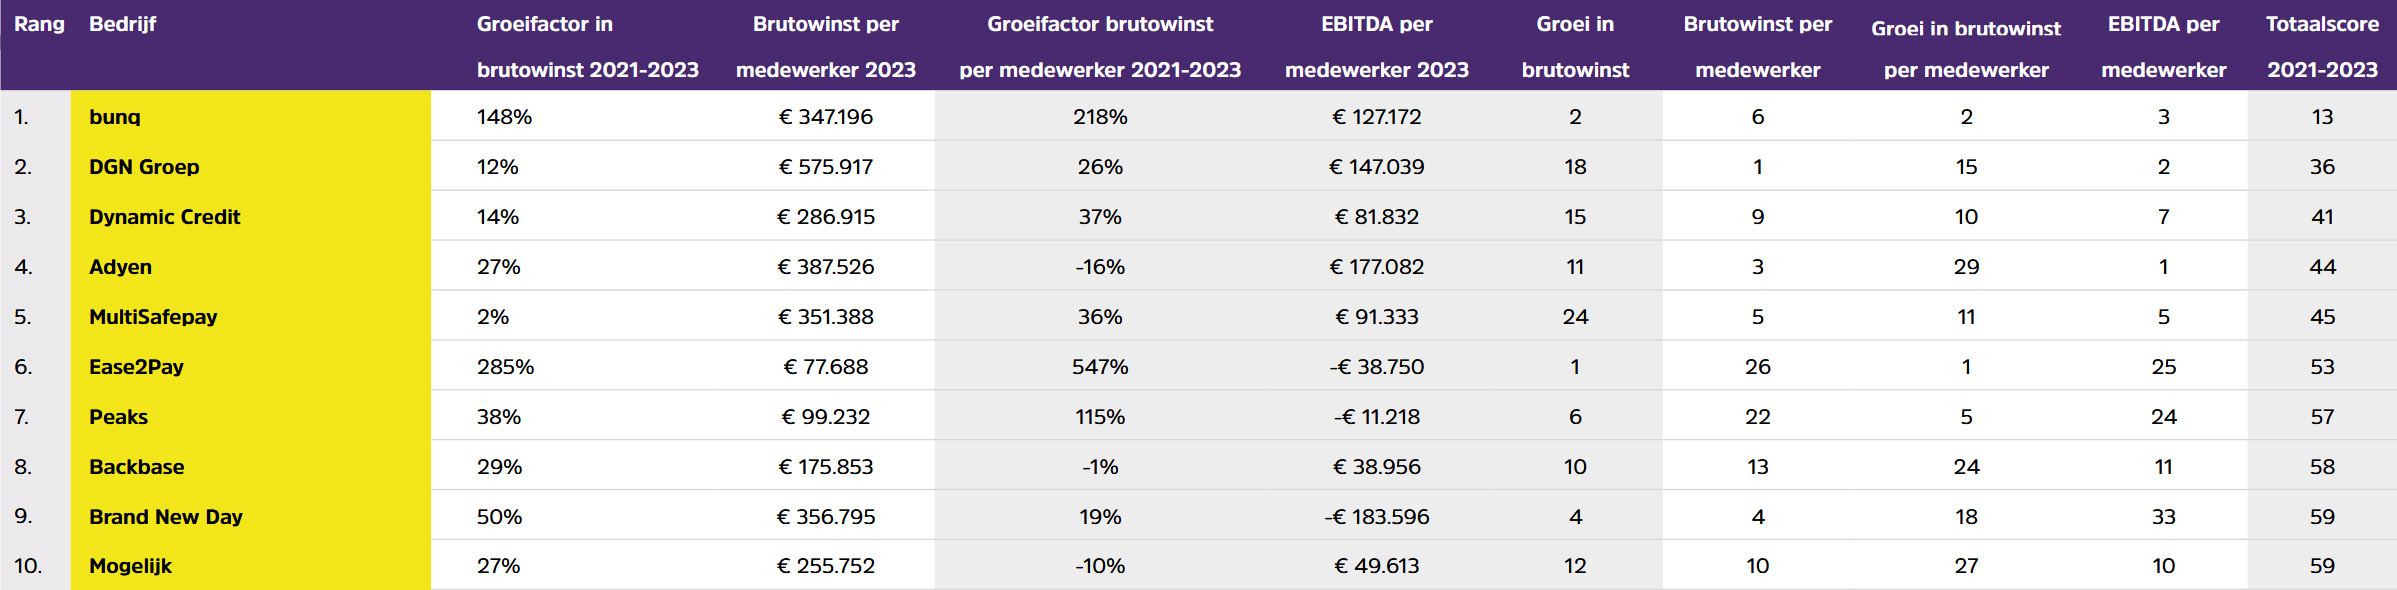Click the Rang column header
Viewport: 2397px width, 590px height.
click(x=39, y=24)
